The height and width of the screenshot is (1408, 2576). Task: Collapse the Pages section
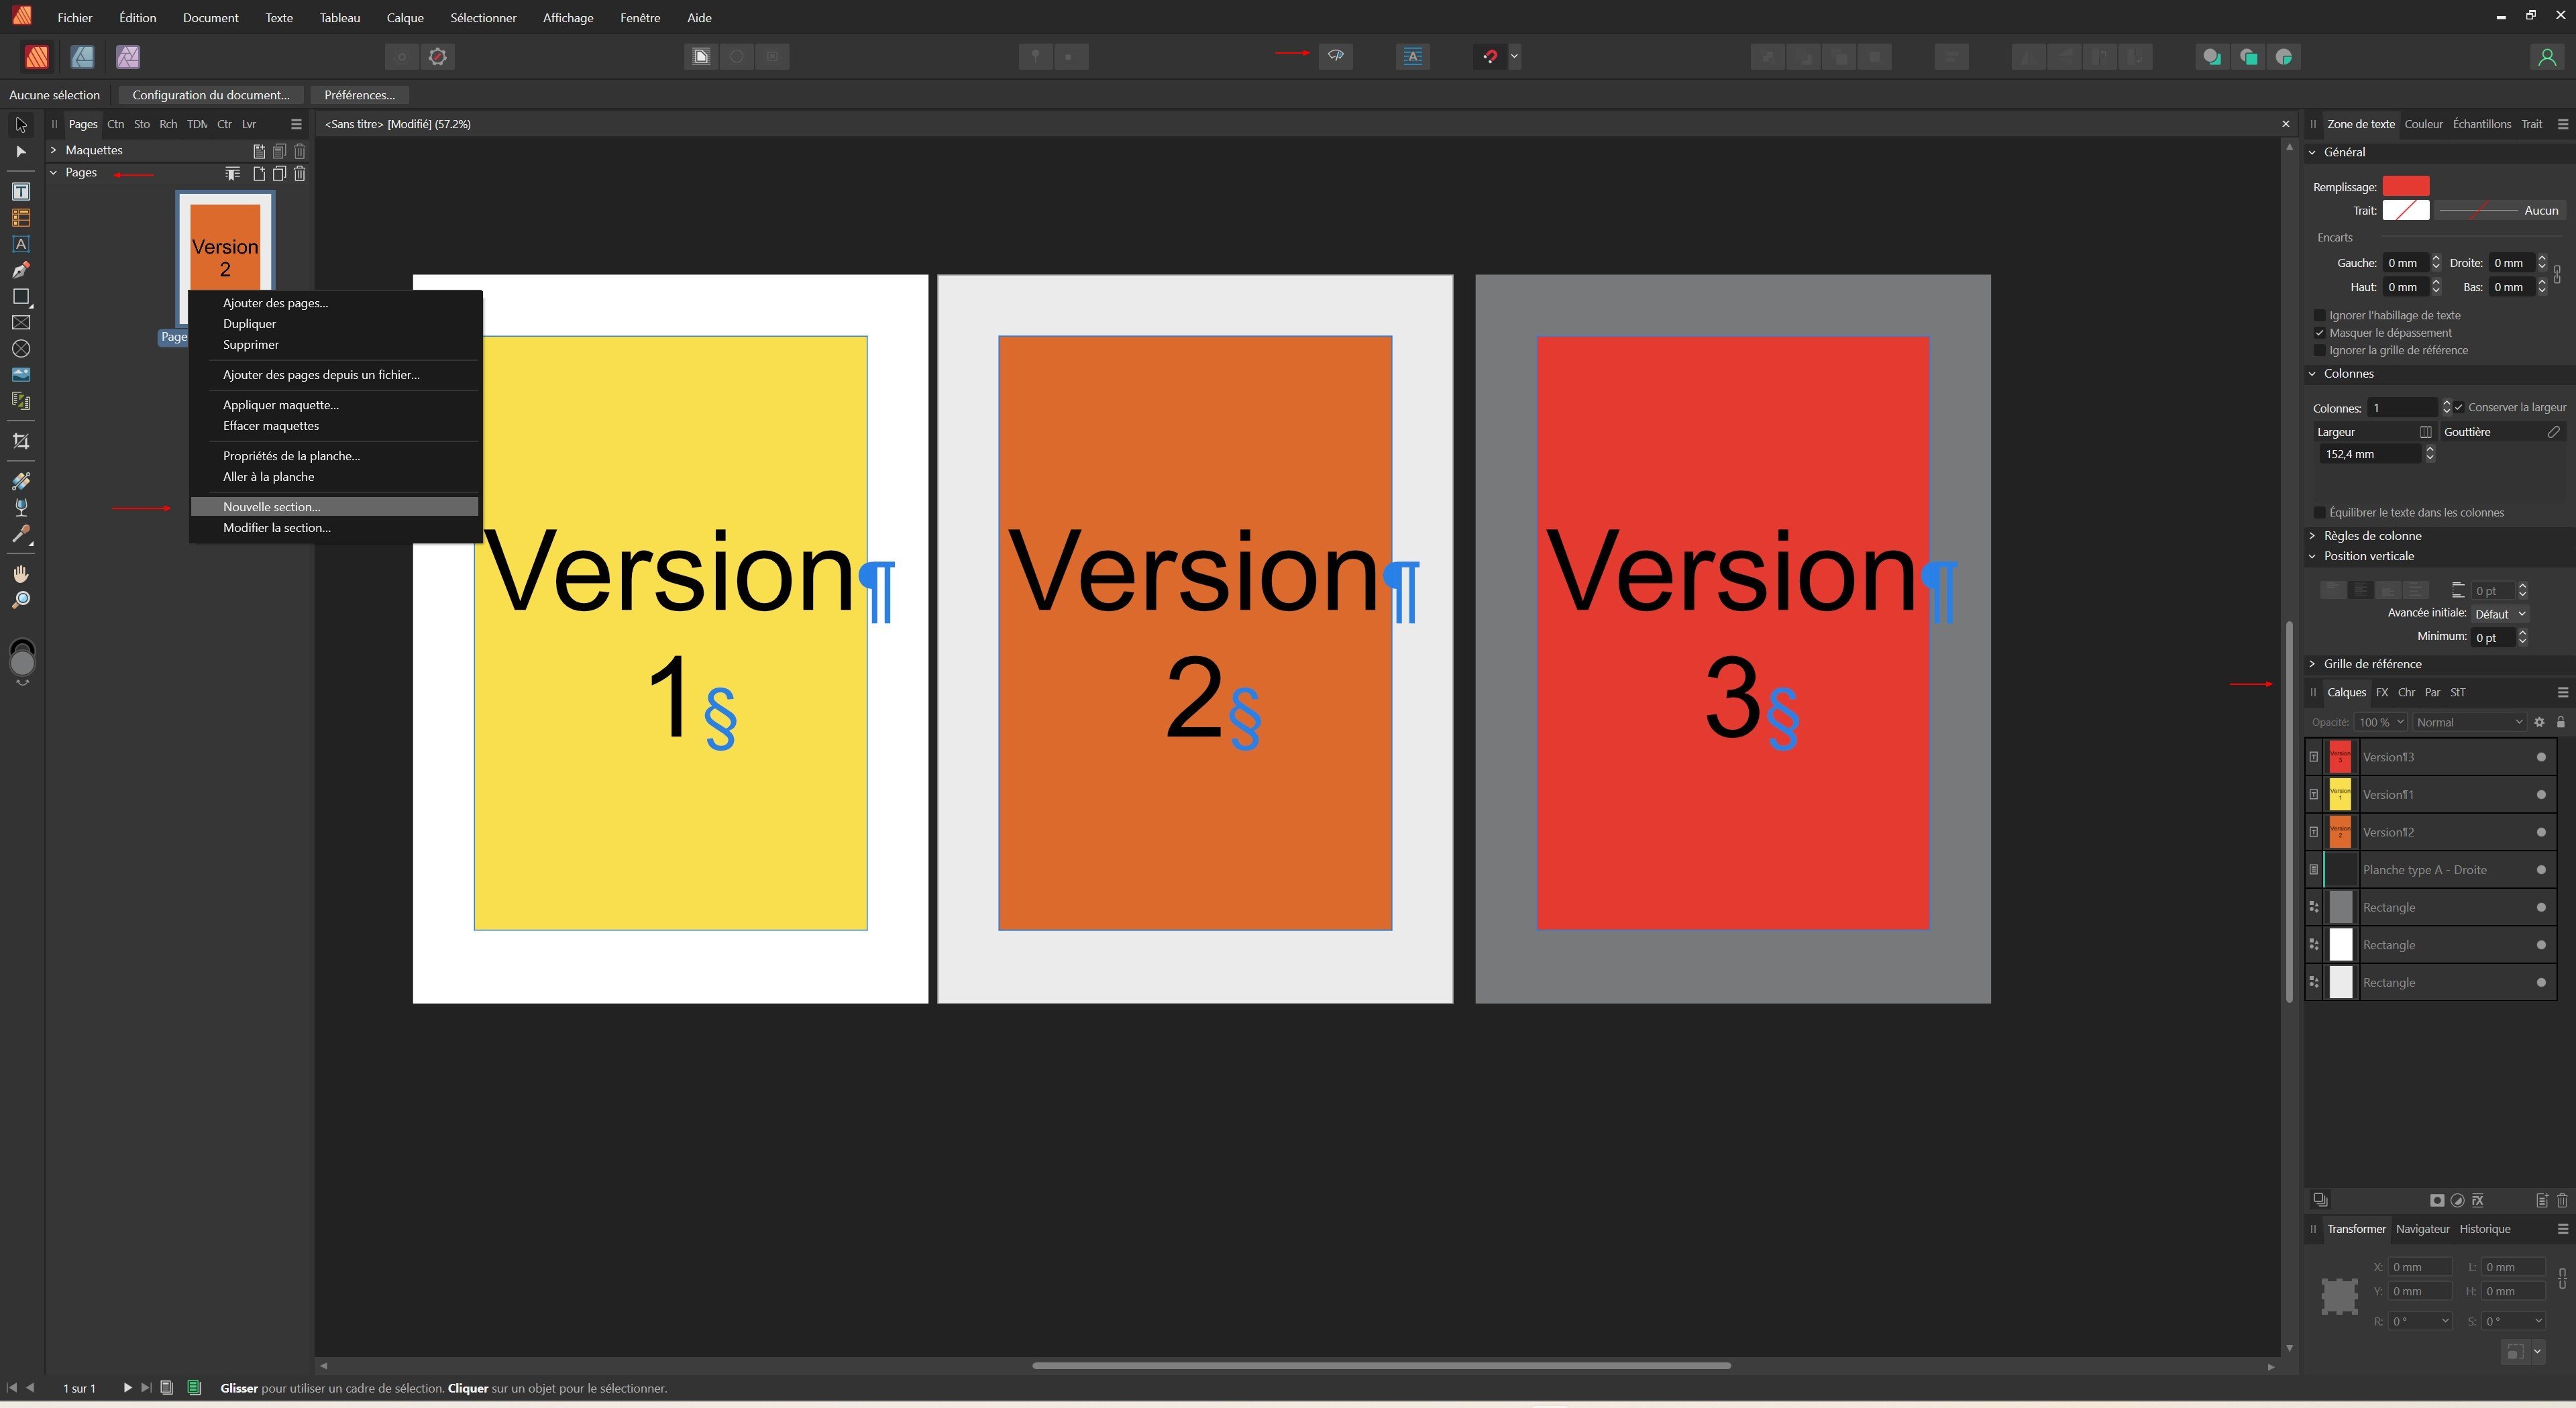coord(54,172)
